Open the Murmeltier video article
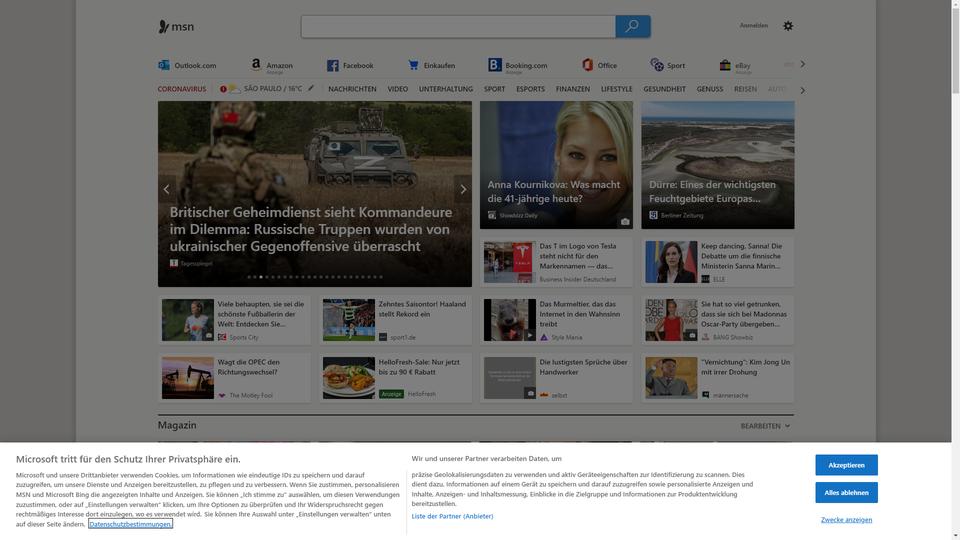 pos(556,320)
